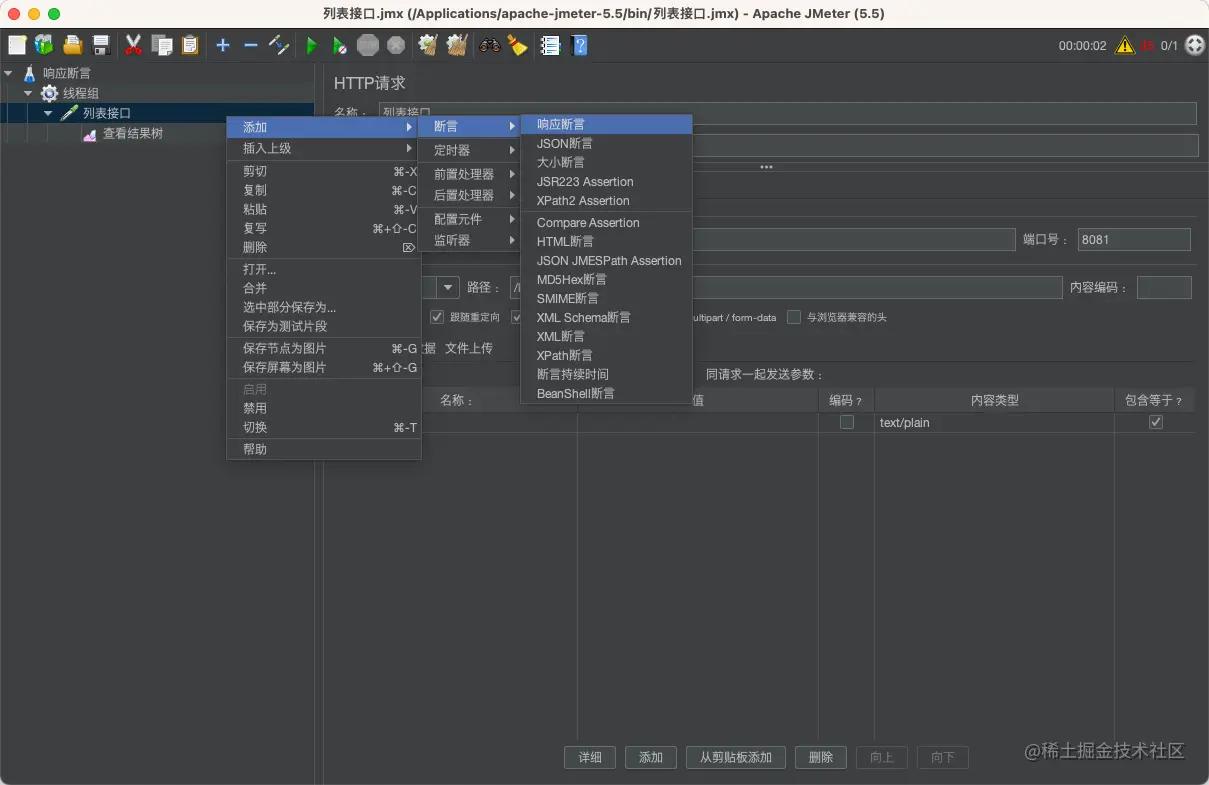Screen dimensions: 1209x785
Task: Clear all results with double broom icon
Action: (x=457, y=45)
